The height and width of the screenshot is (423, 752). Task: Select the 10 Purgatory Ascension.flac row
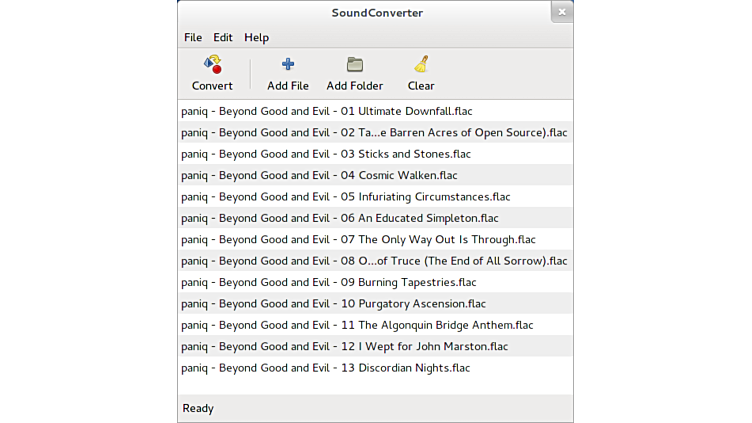(333, 304)
